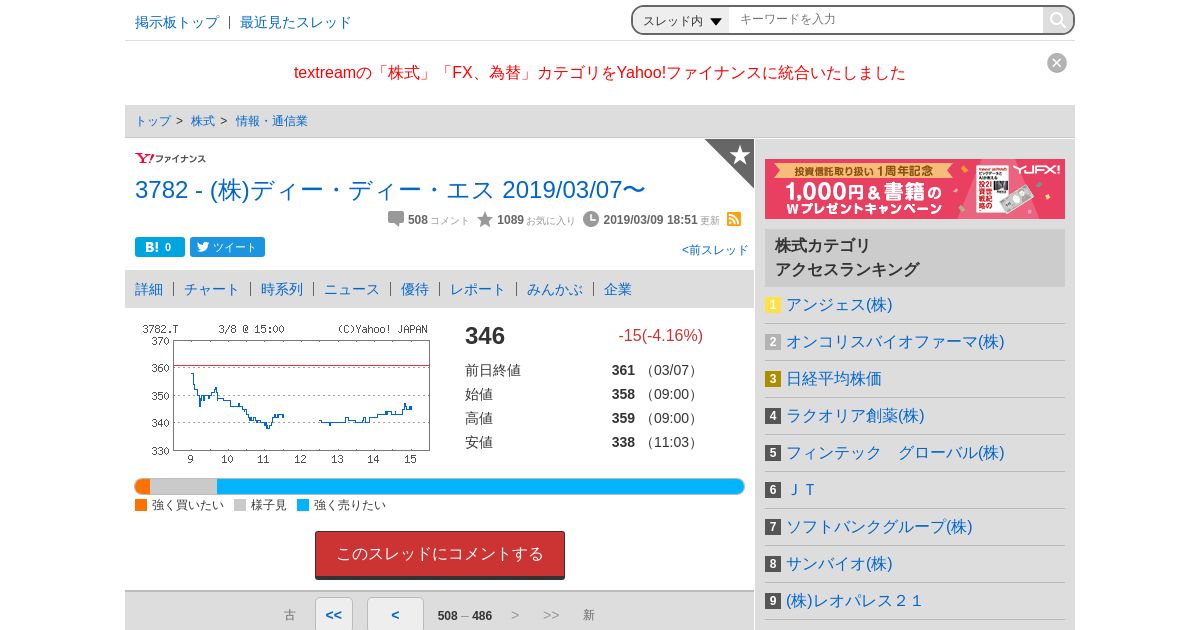1200x630 pixels.
Task: Select the 企業 tab
Action: [x=618, y=289]
